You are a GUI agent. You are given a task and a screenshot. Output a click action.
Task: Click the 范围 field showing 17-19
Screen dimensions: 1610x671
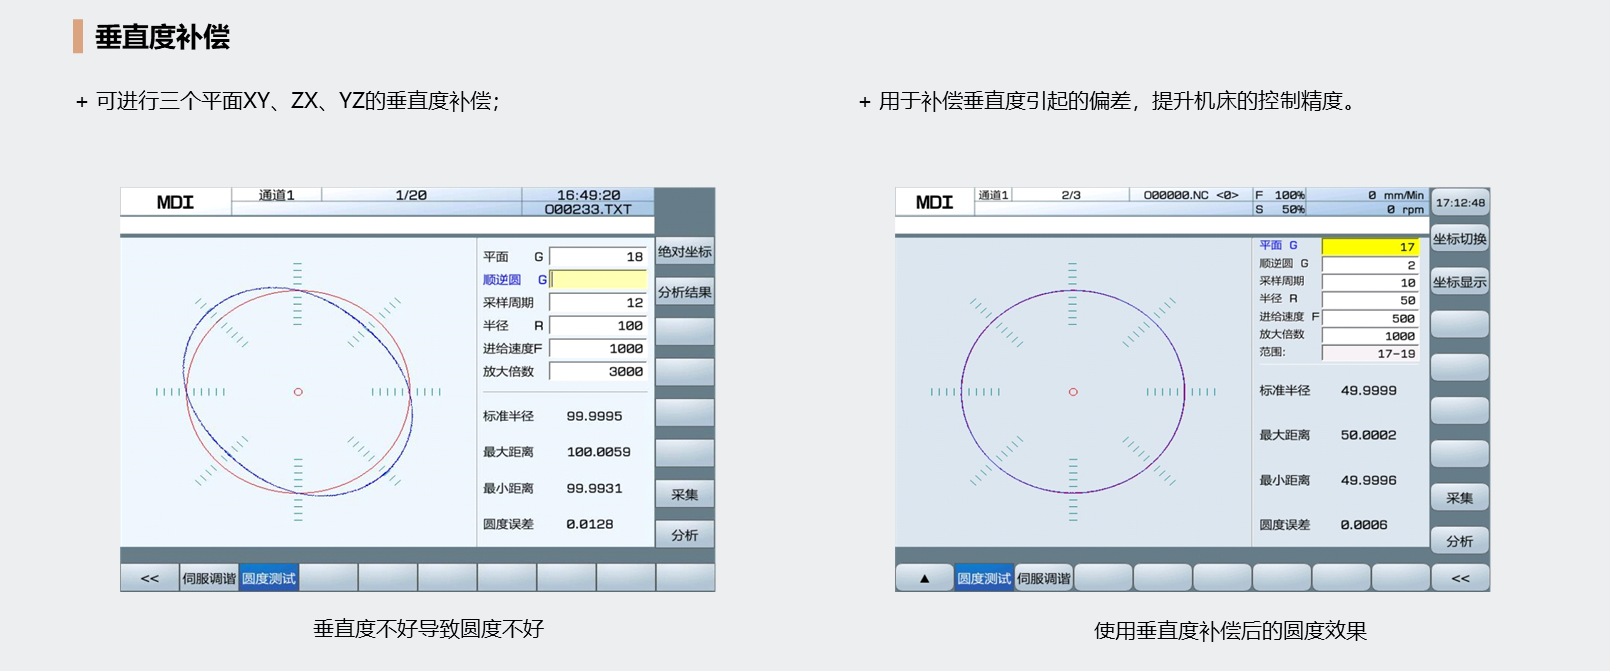pos(1370,354)
